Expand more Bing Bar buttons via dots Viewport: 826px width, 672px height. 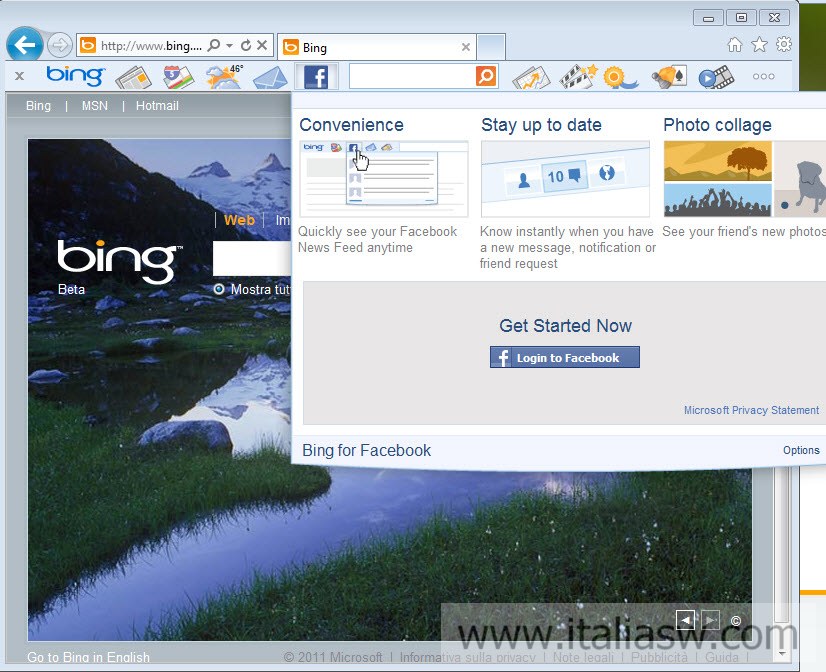[763, 76]
